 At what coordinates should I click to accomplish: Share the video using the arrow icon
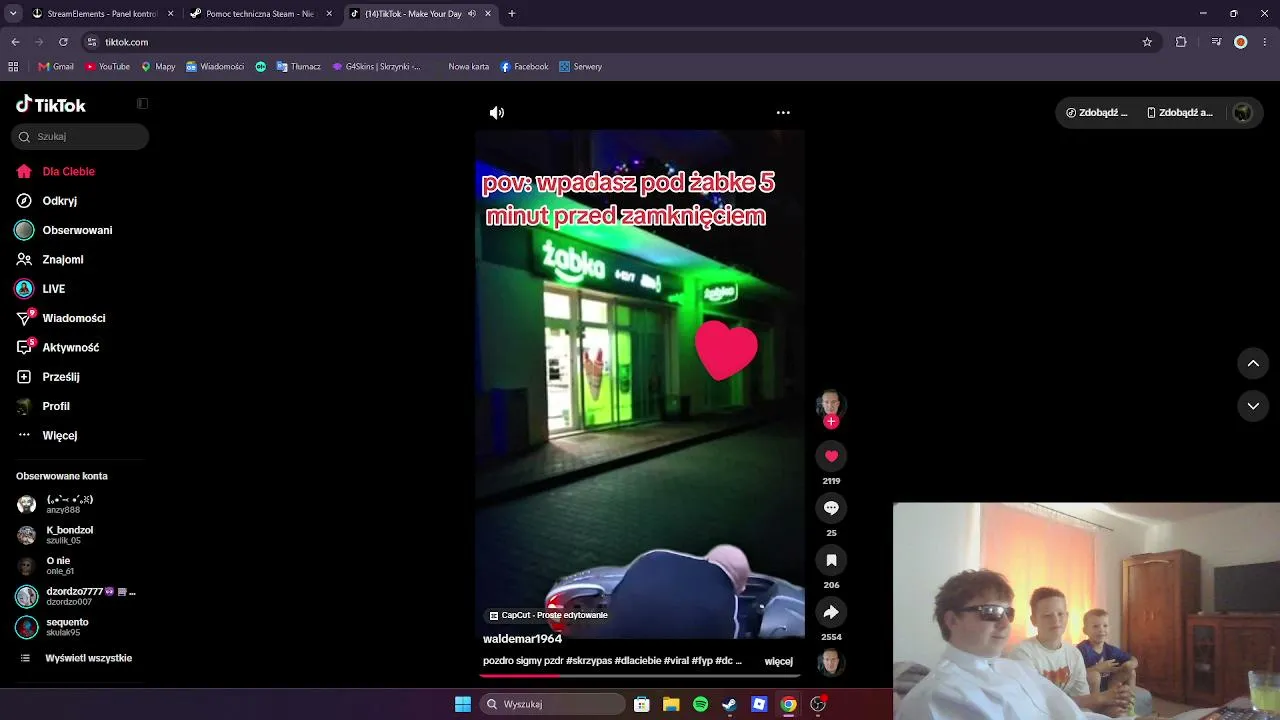pos(831,612)
